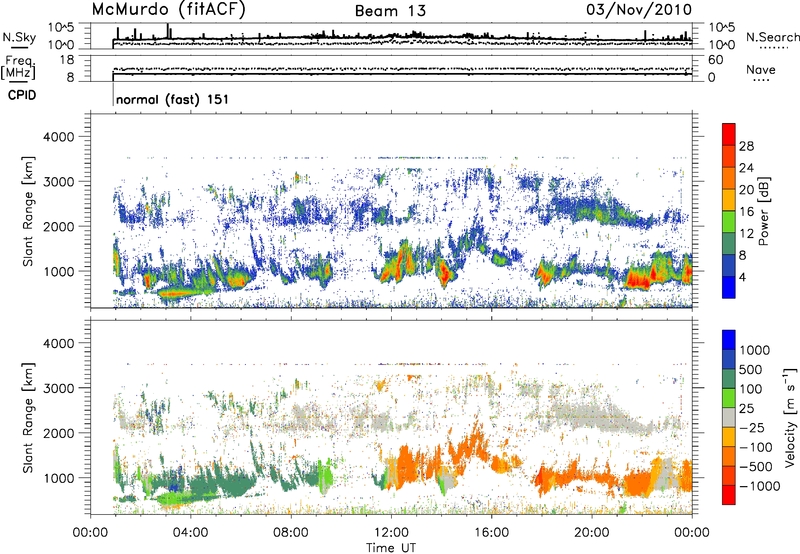Image resolution: width=800 pixels, height=554 pixels.
Task: Click the '20:00' time axis tick label
Action: [592, 533]
